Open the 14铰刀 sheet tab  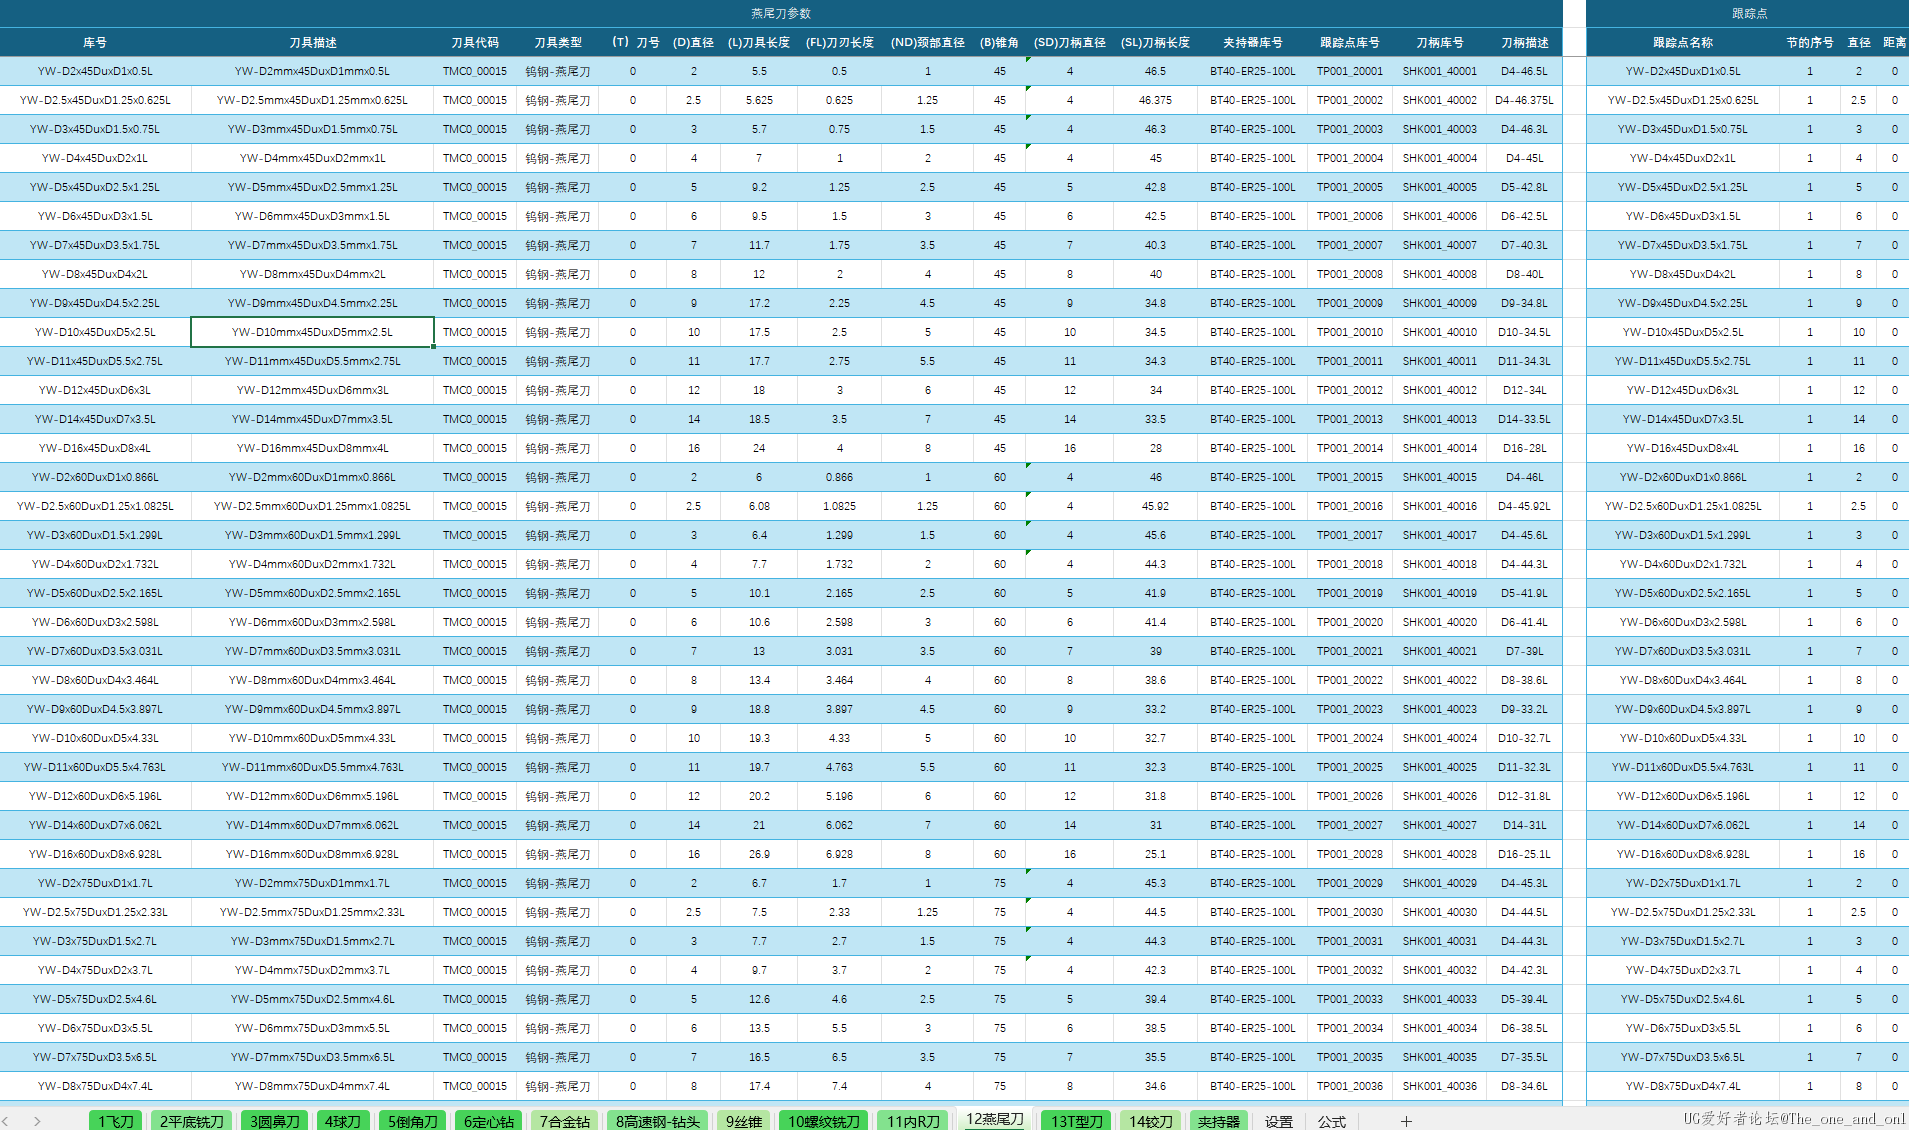1151,1121
